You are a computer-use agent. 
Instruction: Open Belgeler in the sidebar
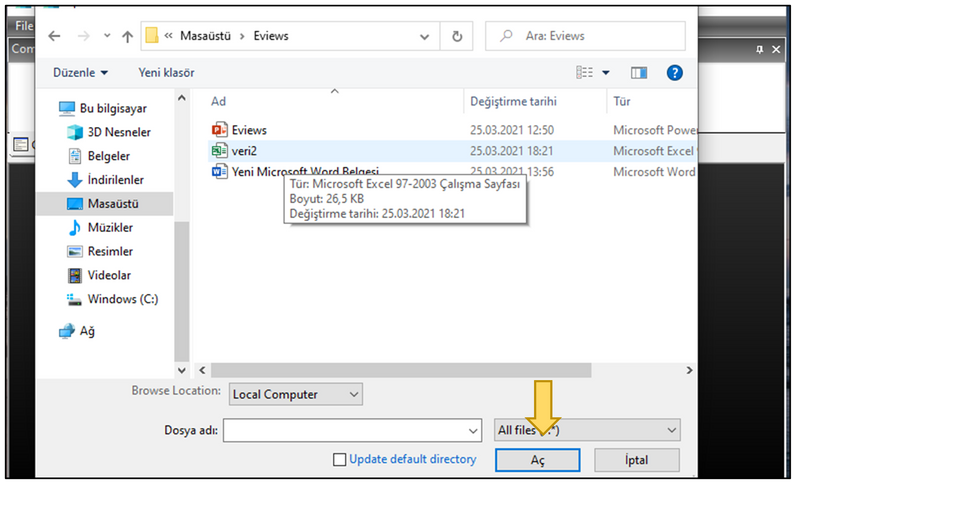pos(99,156)
